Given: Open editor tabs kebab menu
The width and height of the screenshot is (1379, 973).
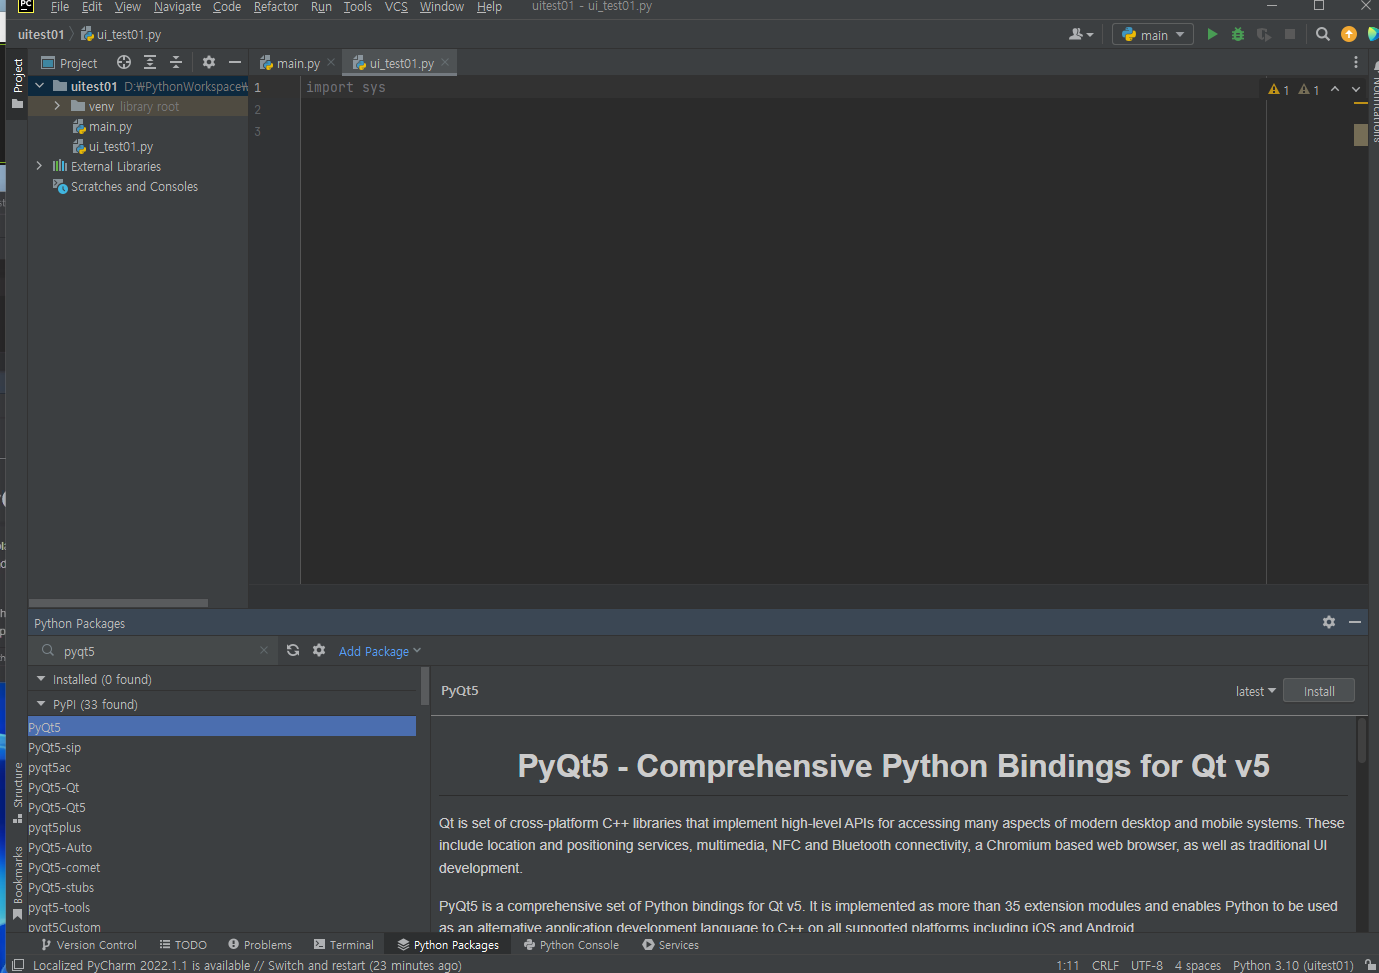Looking at the screenshot, I should 1356,62.
